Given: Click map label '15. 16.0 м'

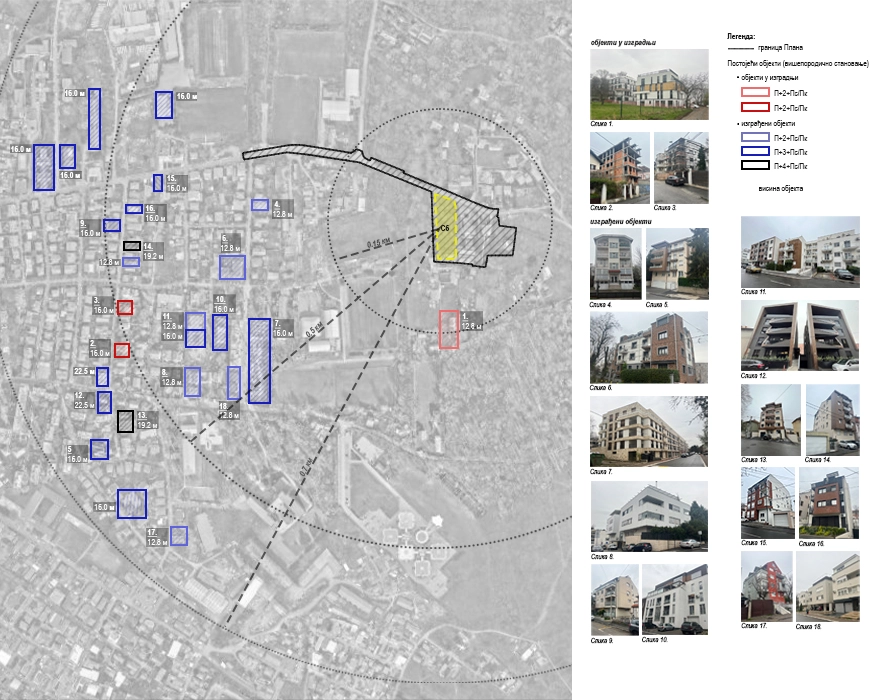Looking at the screenshot, I should point(176,184).
